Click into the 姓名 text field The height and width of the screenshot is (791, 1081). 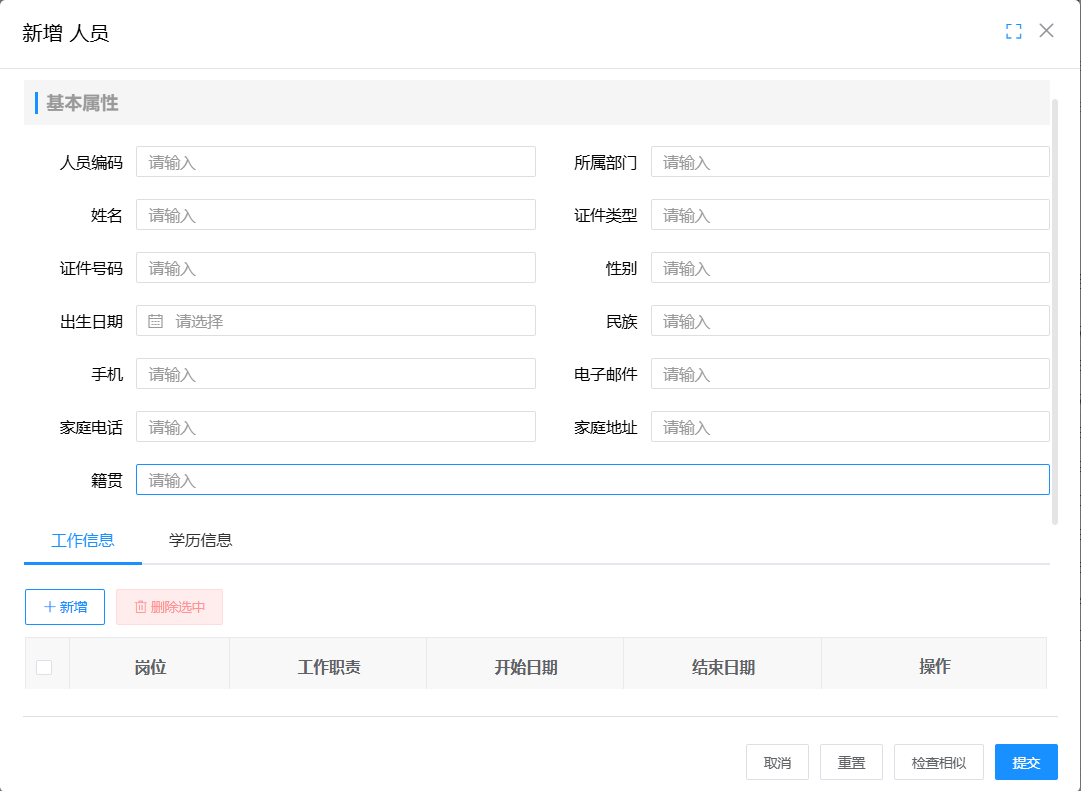tap(335, 215)
